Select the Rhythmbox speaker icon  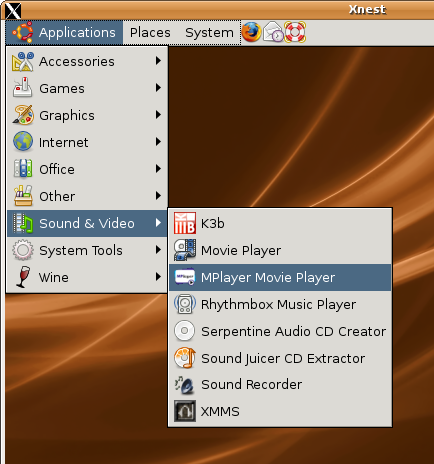tap(185, 304)
